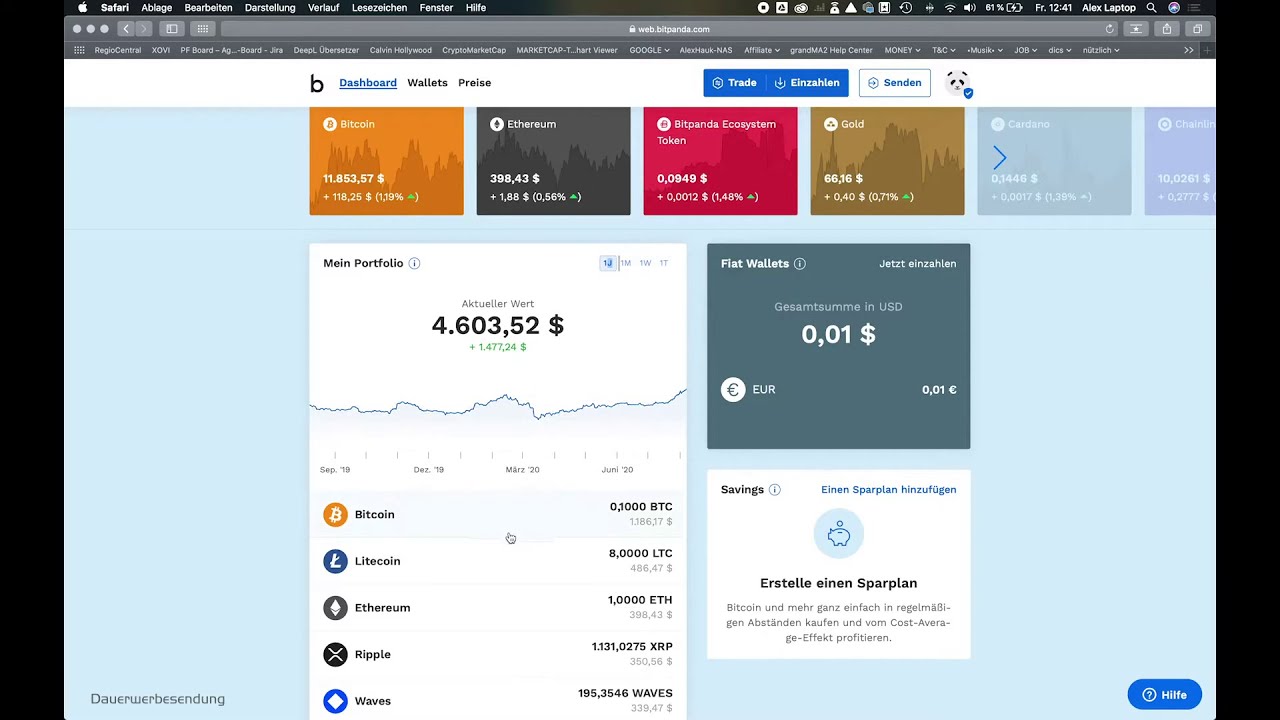Screen dimensions: 1280x720
Task: Open the Verlauf menu
Action: click(324, 7)
